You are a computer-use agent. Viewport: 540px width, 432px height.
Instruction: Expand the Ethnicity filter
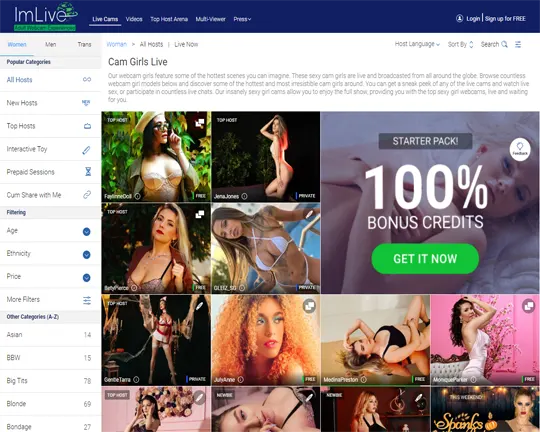click(x=86, y=255)
